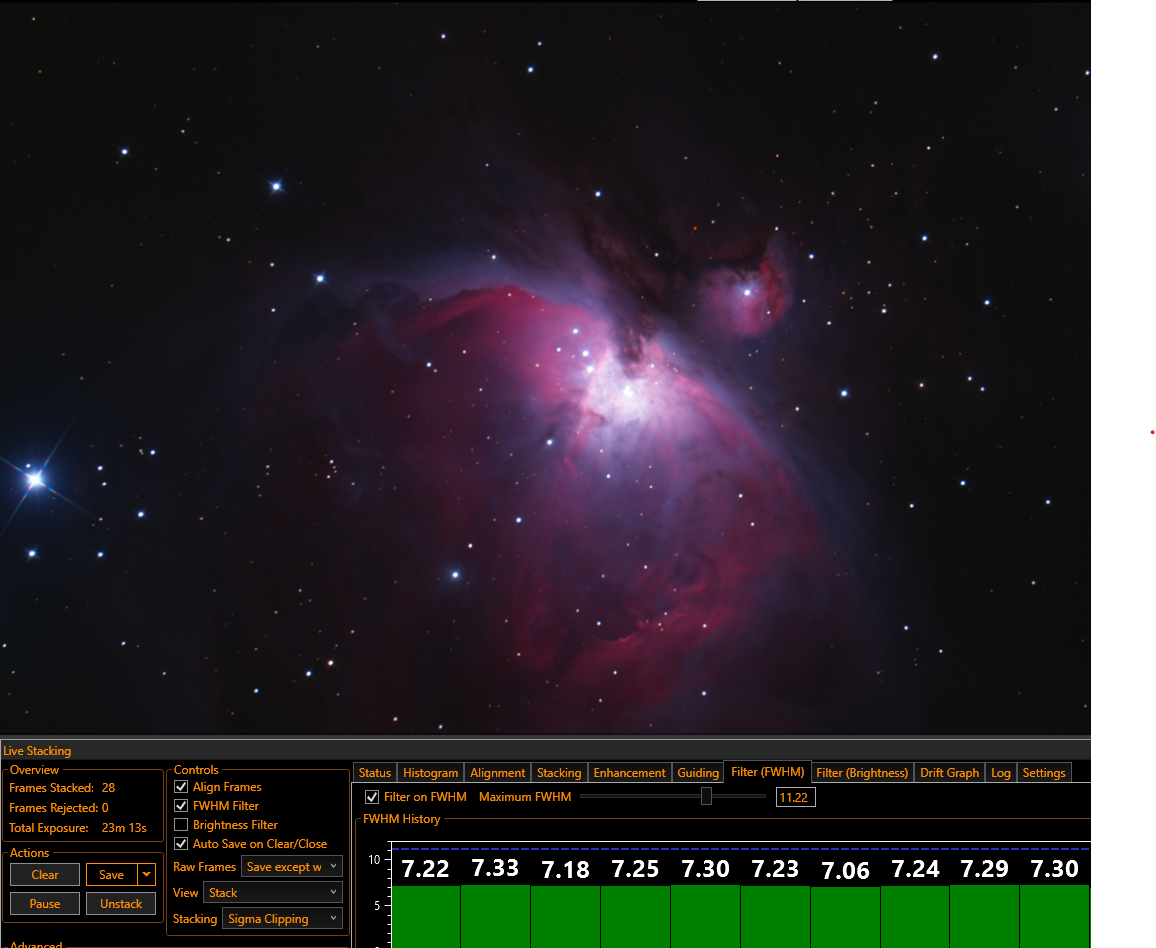1156x948 pixels.
Task: Select the Filter (Brightness) tab
Action: tap(862, 773)
